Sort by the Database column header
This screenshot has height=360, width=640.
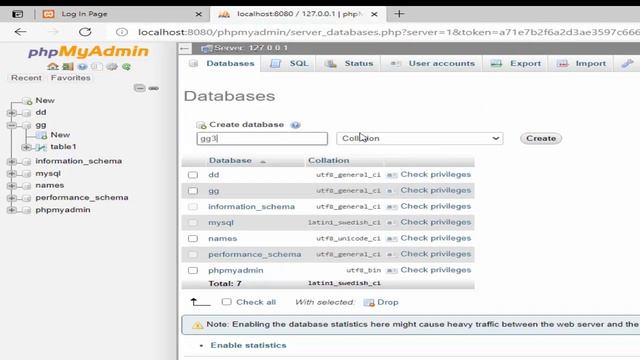click(x=230, y=160)
